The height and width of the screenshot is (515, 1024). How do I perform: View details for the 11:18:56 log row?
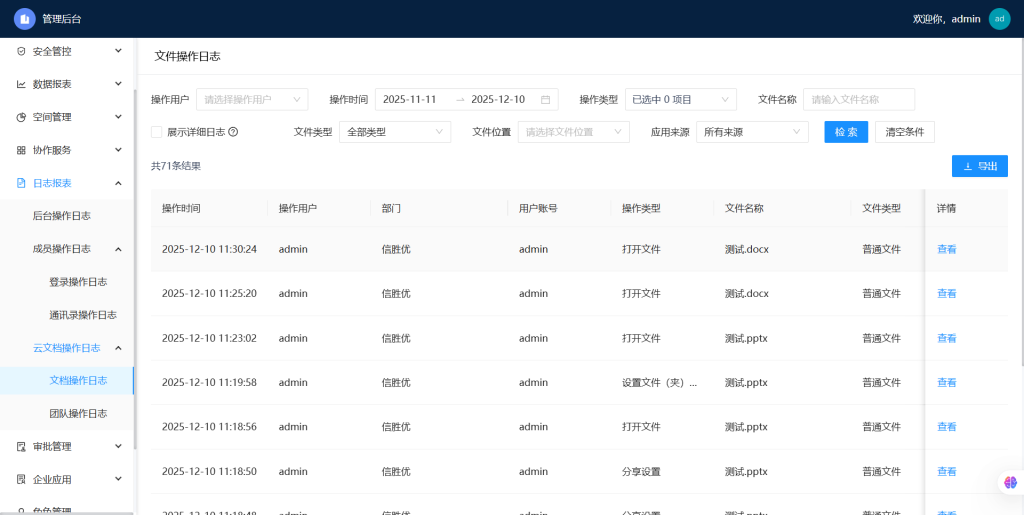(x=946, y=427)
